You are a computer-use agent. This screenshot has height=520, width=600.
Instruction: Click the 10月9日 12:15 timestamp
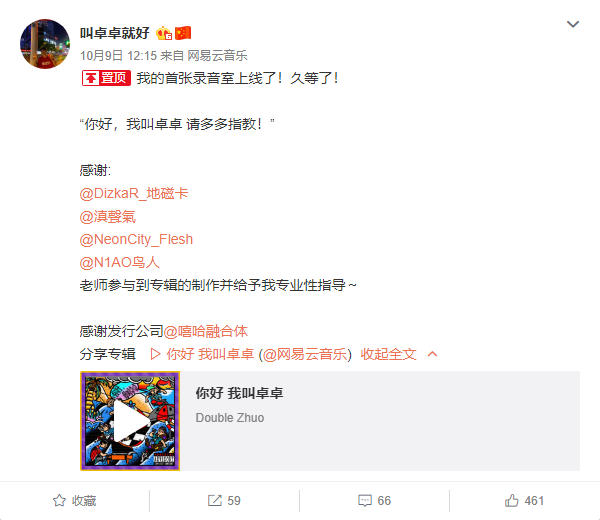118,56
